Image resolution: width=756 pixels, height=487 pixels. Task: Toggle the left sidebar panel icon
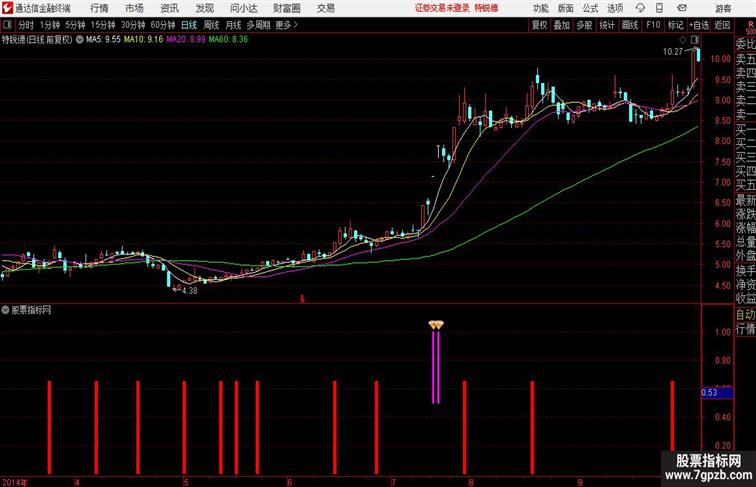7,25
